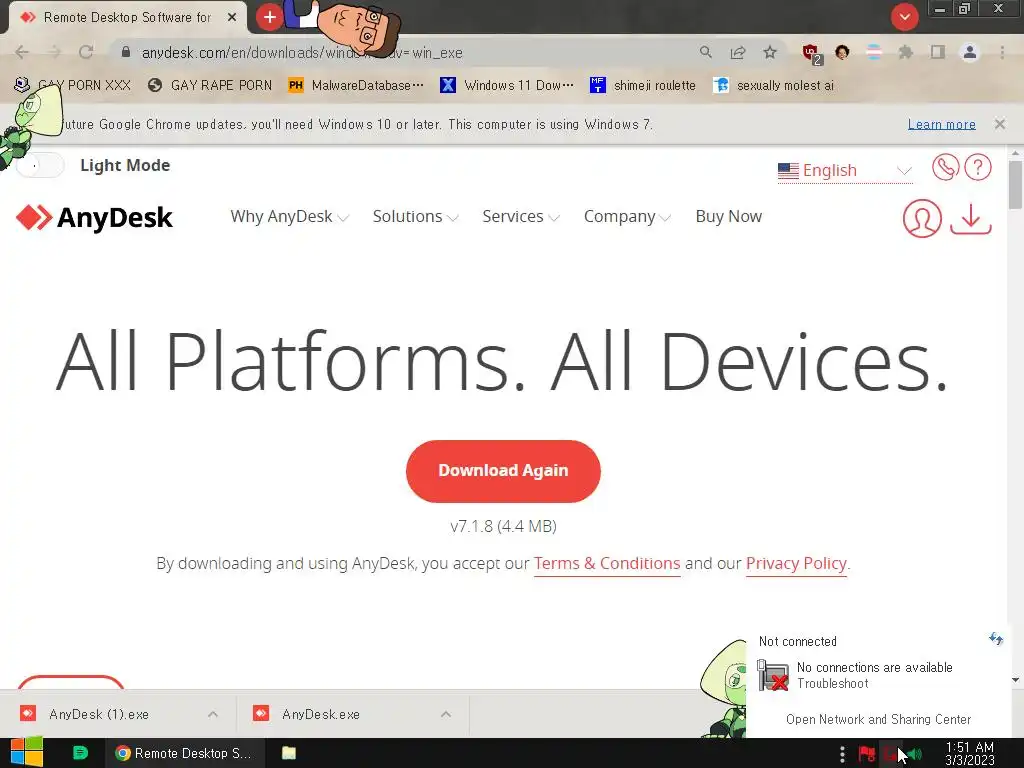Click the address bar URL
The image size is (1024, 768).
pos(302,53)
